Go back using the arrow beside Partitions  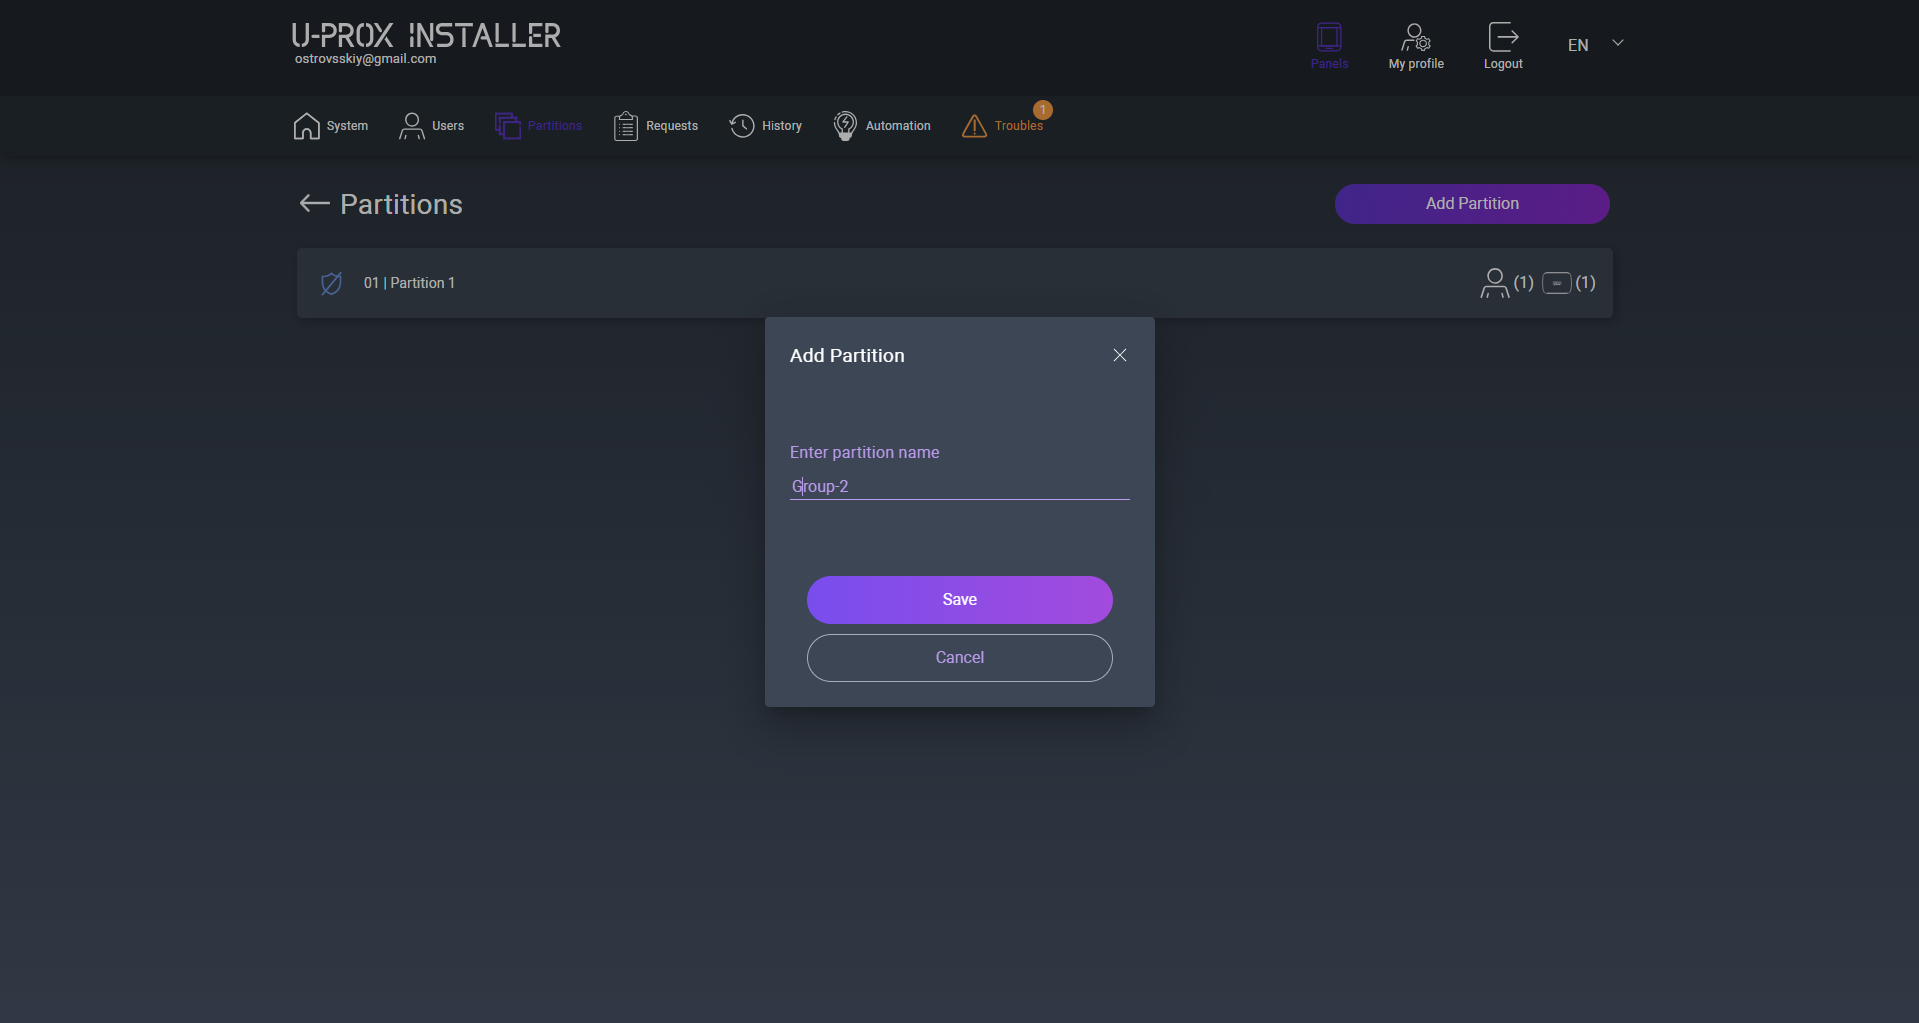(x=314, y=204)
